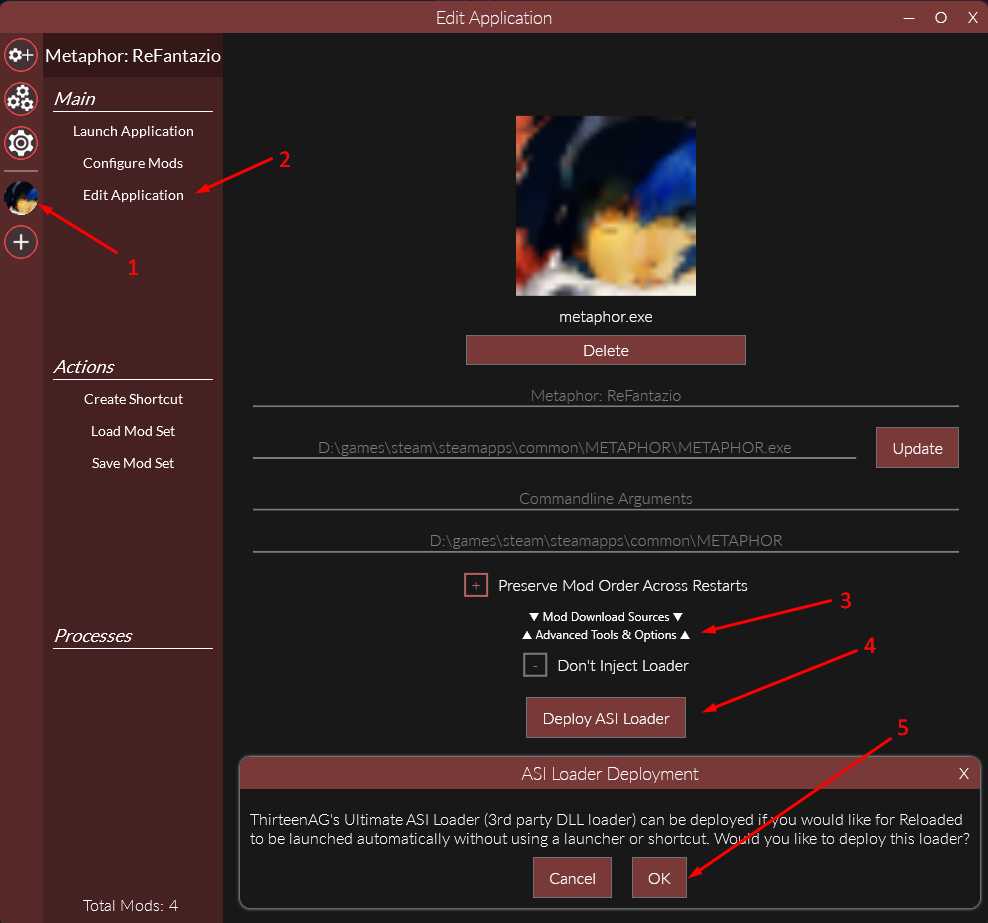Click the Total Mods: 4 status text
This screenshot has height=923, width=988.
click(130, 905)
